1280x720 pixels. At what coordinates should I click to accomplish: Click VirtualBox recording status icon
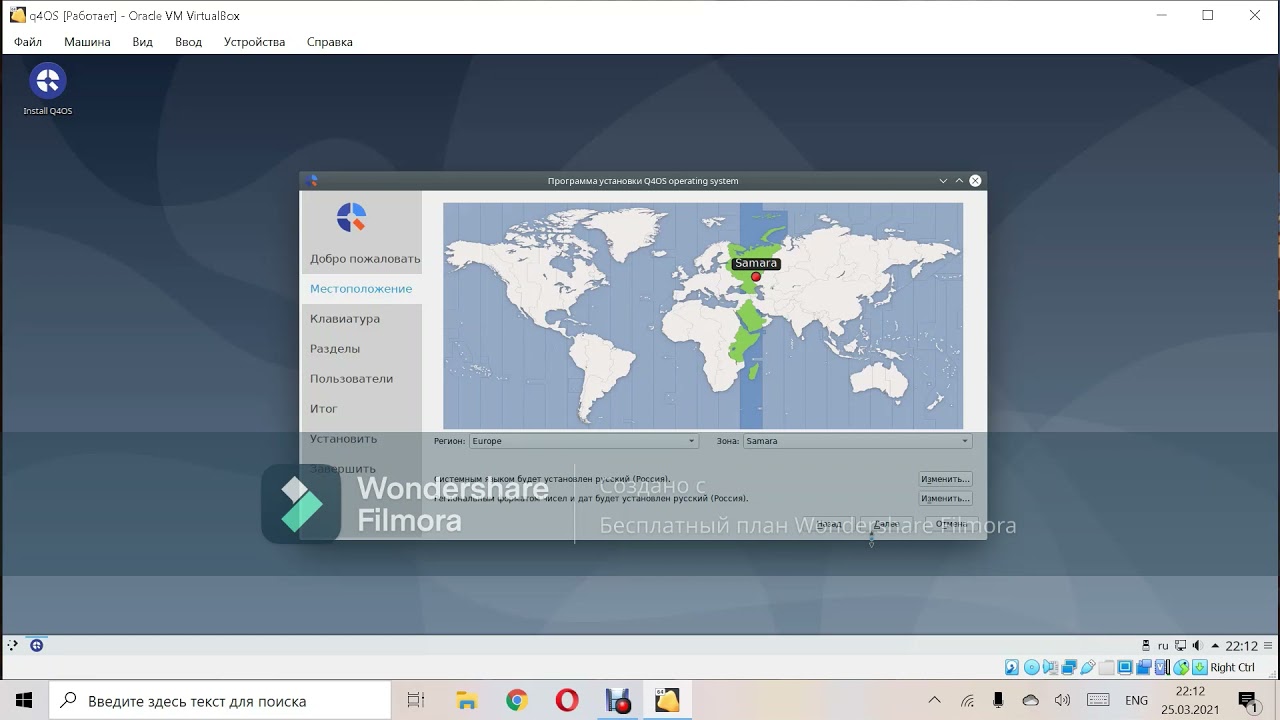tap(1144, 667)
